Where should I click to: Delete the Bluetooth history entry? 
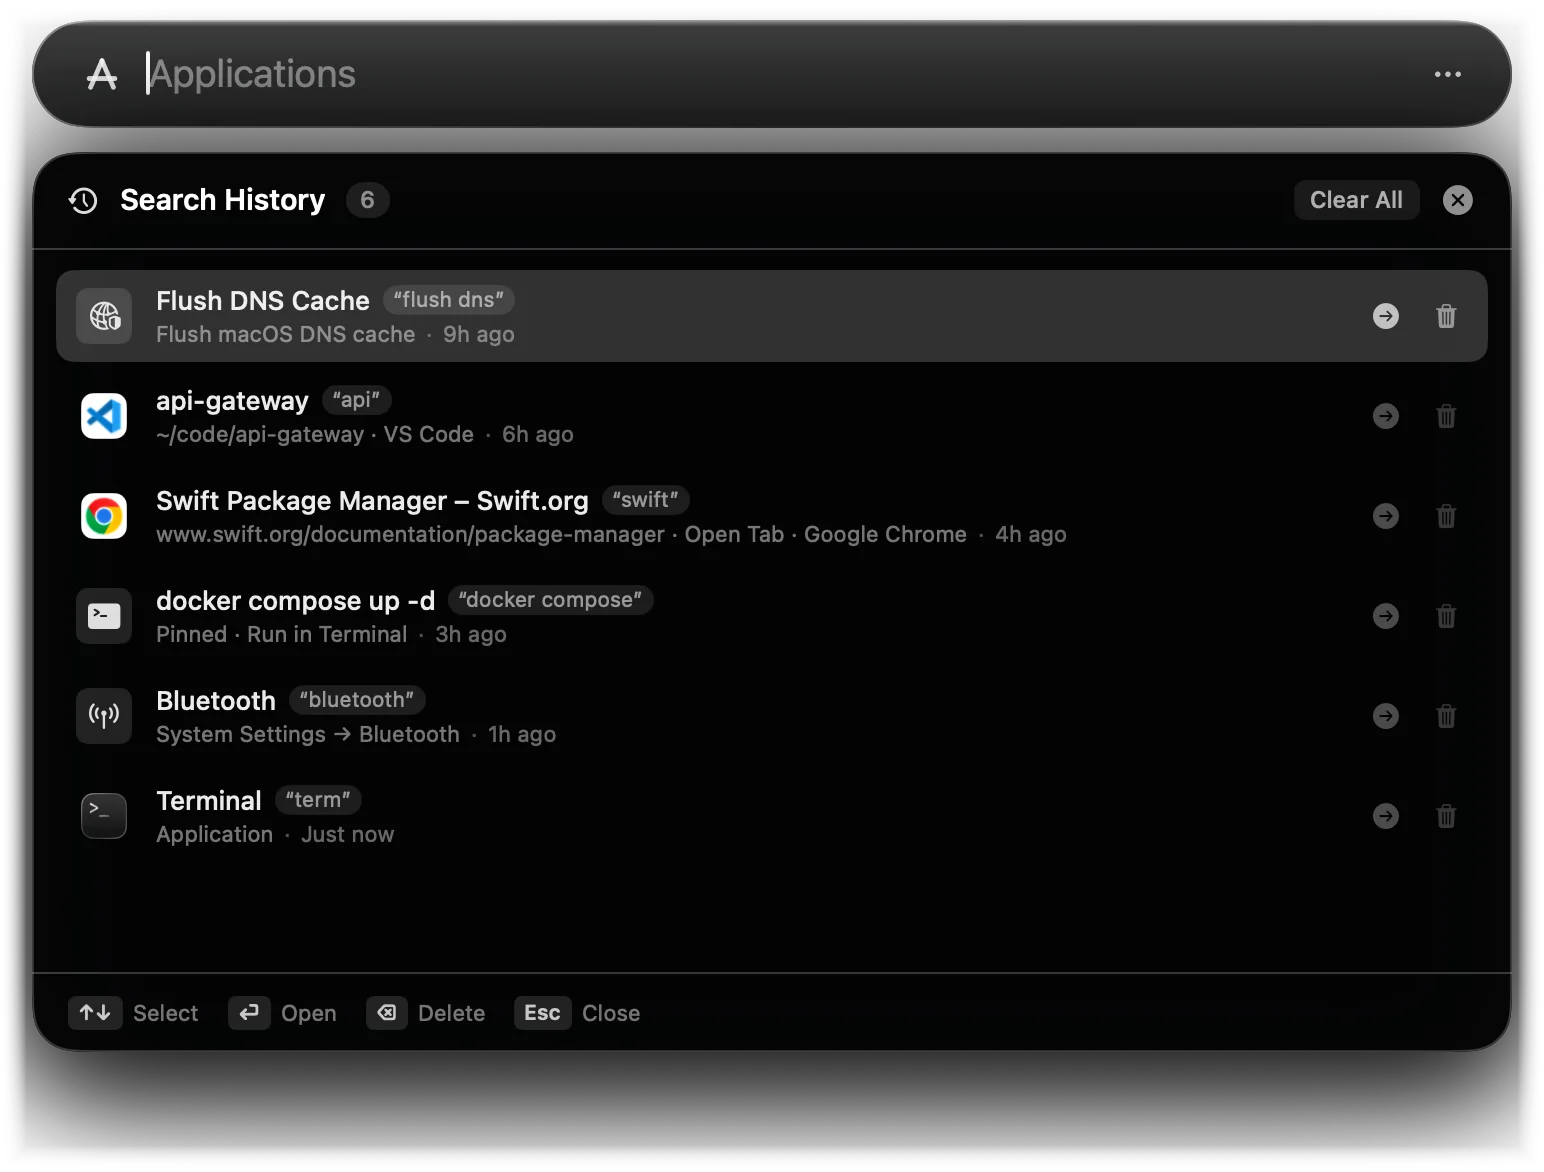click(x=1446, y=716)
